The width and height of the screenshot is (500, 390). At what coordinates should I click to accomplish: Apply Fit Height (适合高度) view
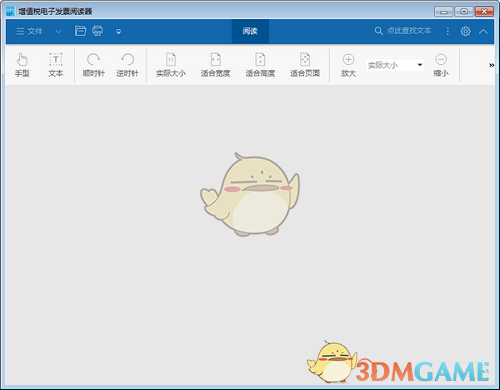pos(260,65)
